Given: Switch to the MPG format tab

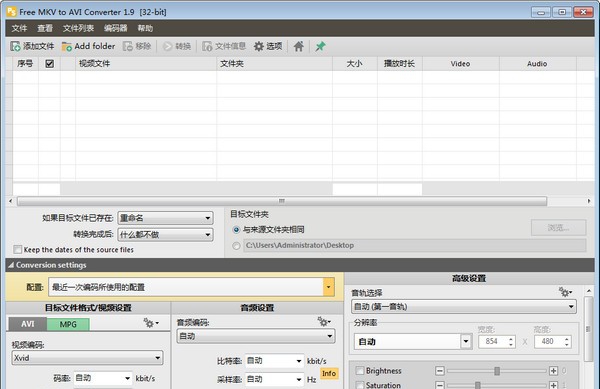Looking at the screenshot, I should coord(68,324).
